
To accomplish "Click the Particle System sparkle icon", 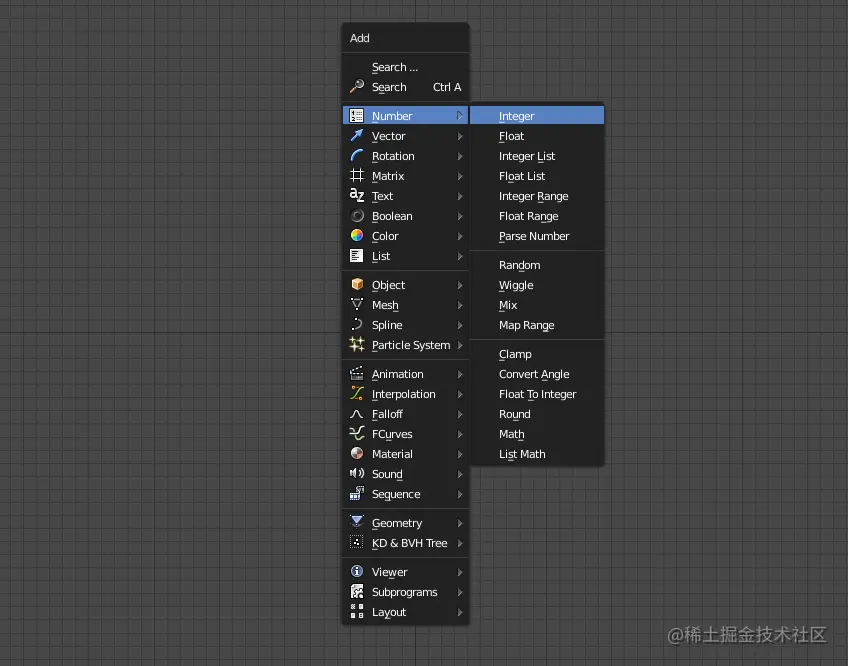I will [x=356, y=344].
